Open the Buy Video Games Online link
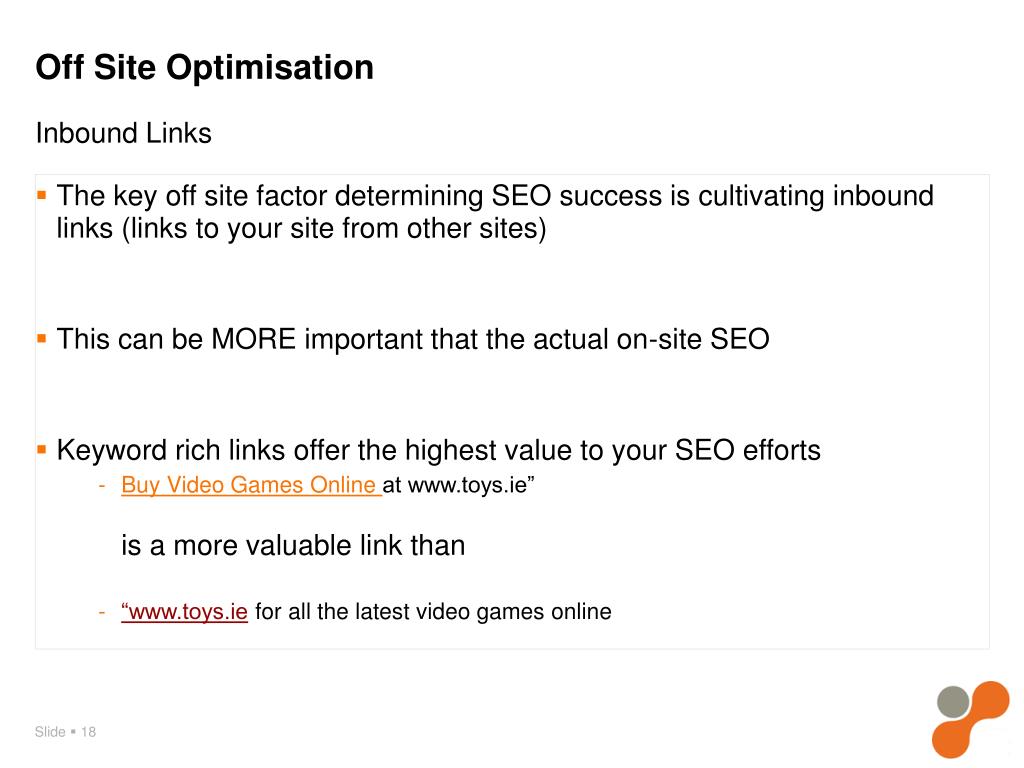 click(251, 485)
